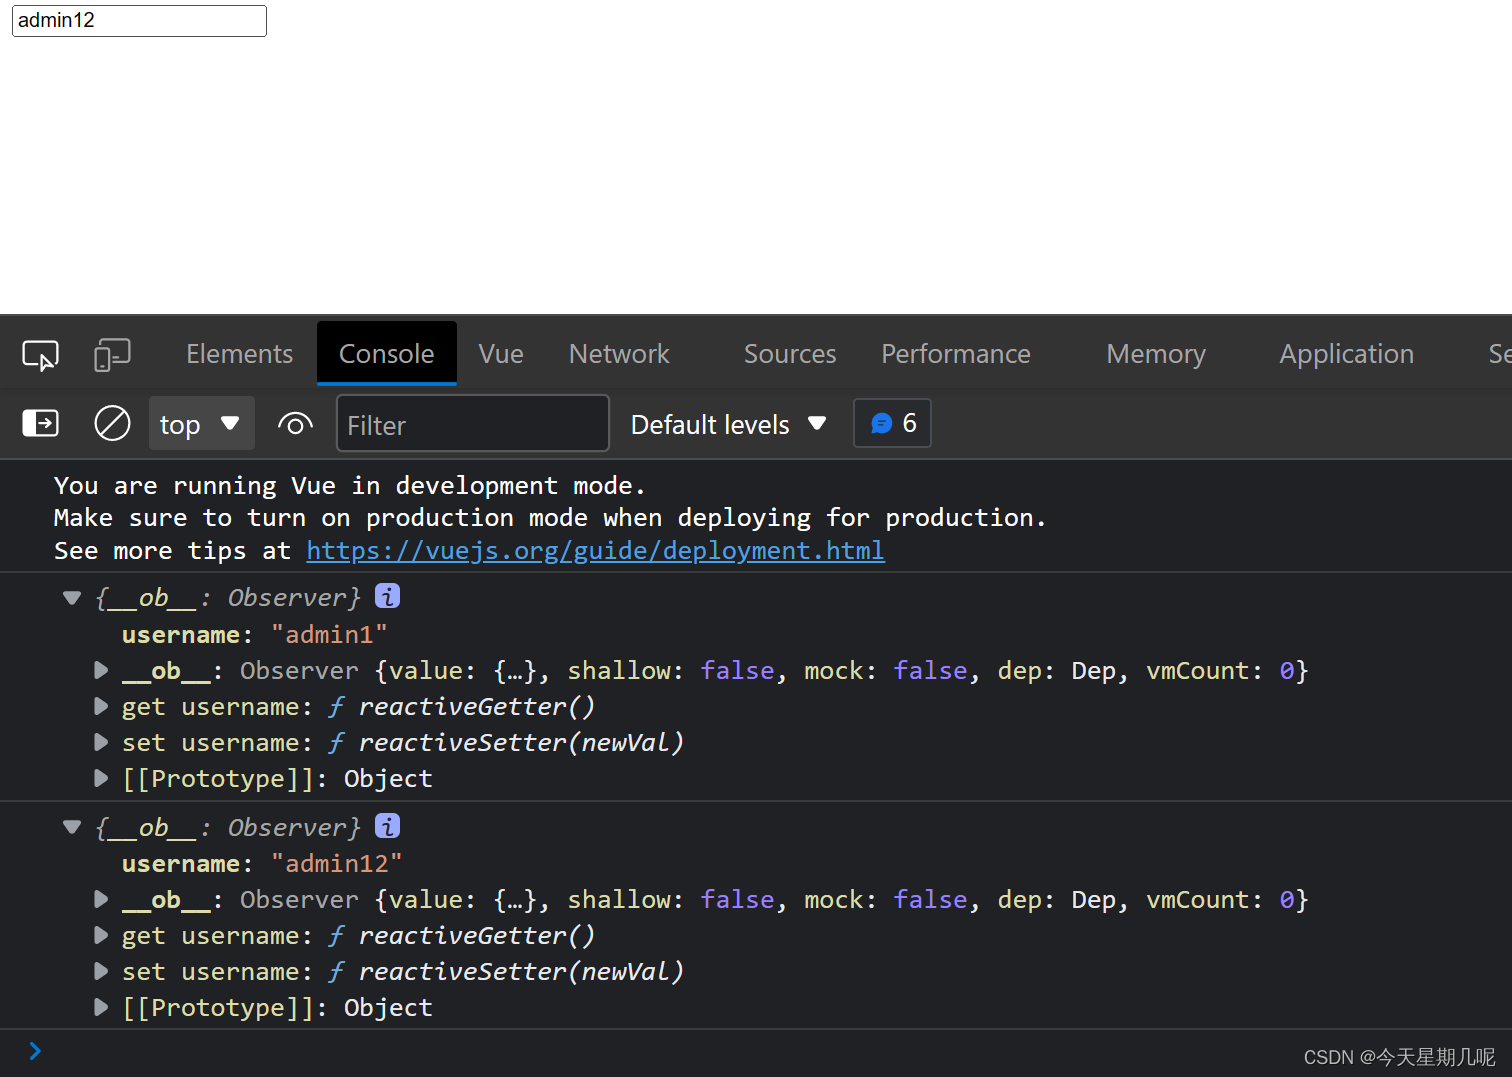Click the info badge next to second Observer
1512x1077 pixels.
click(387, 826)
